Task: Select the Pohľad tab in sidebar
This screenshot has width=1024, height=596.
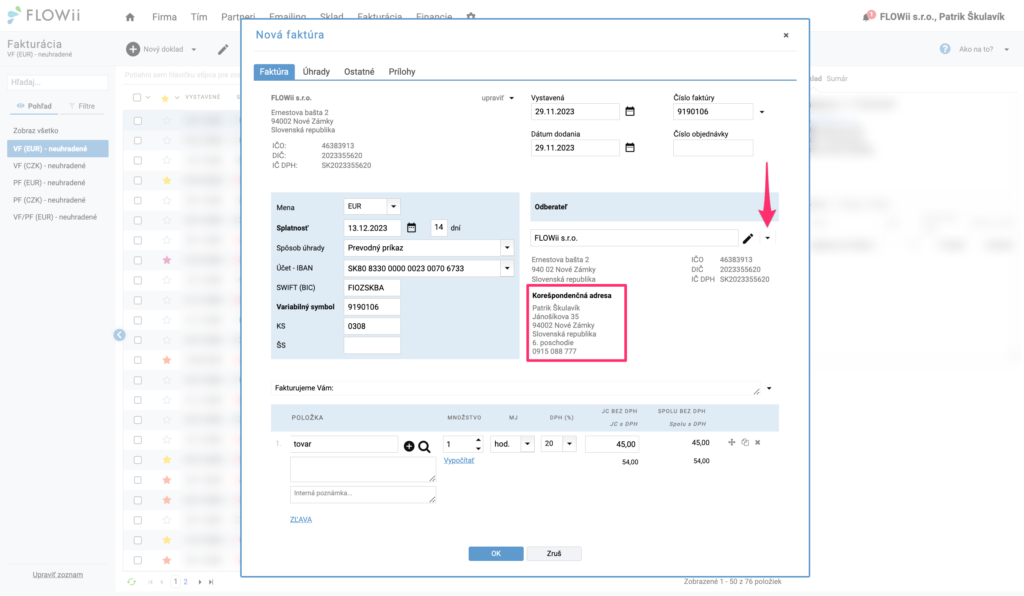Action: pos(34,106)
